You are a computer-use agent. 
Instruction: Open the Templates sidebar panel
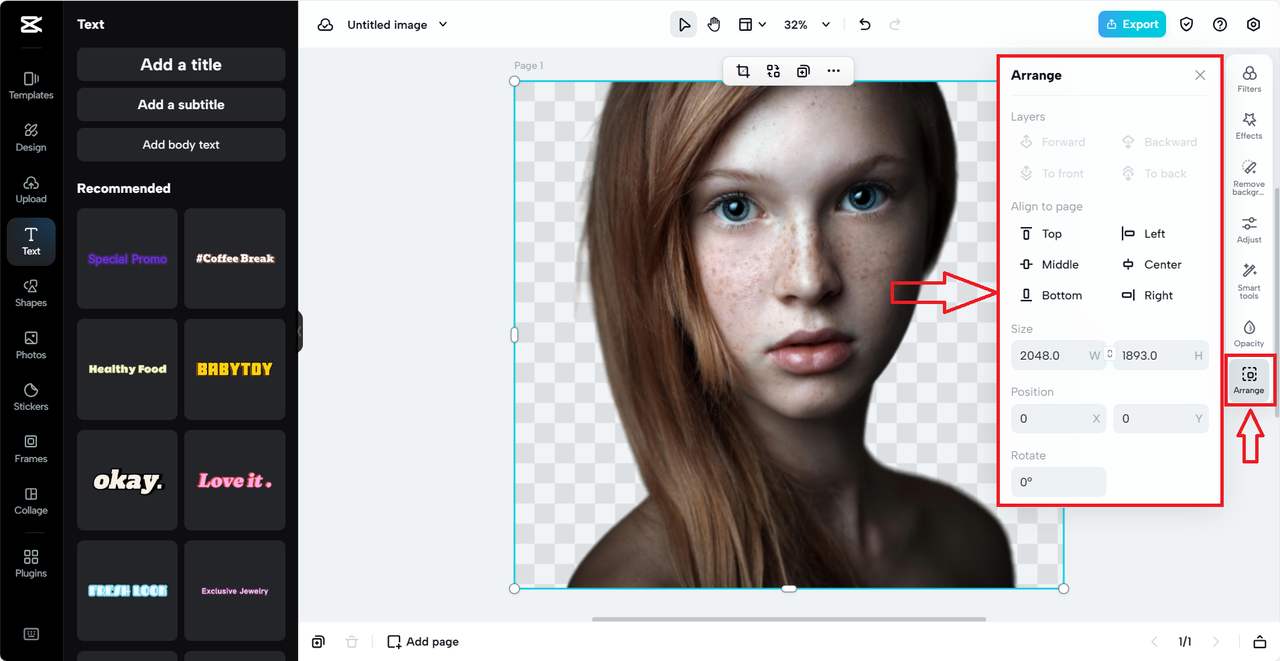(x=31, y=85)
